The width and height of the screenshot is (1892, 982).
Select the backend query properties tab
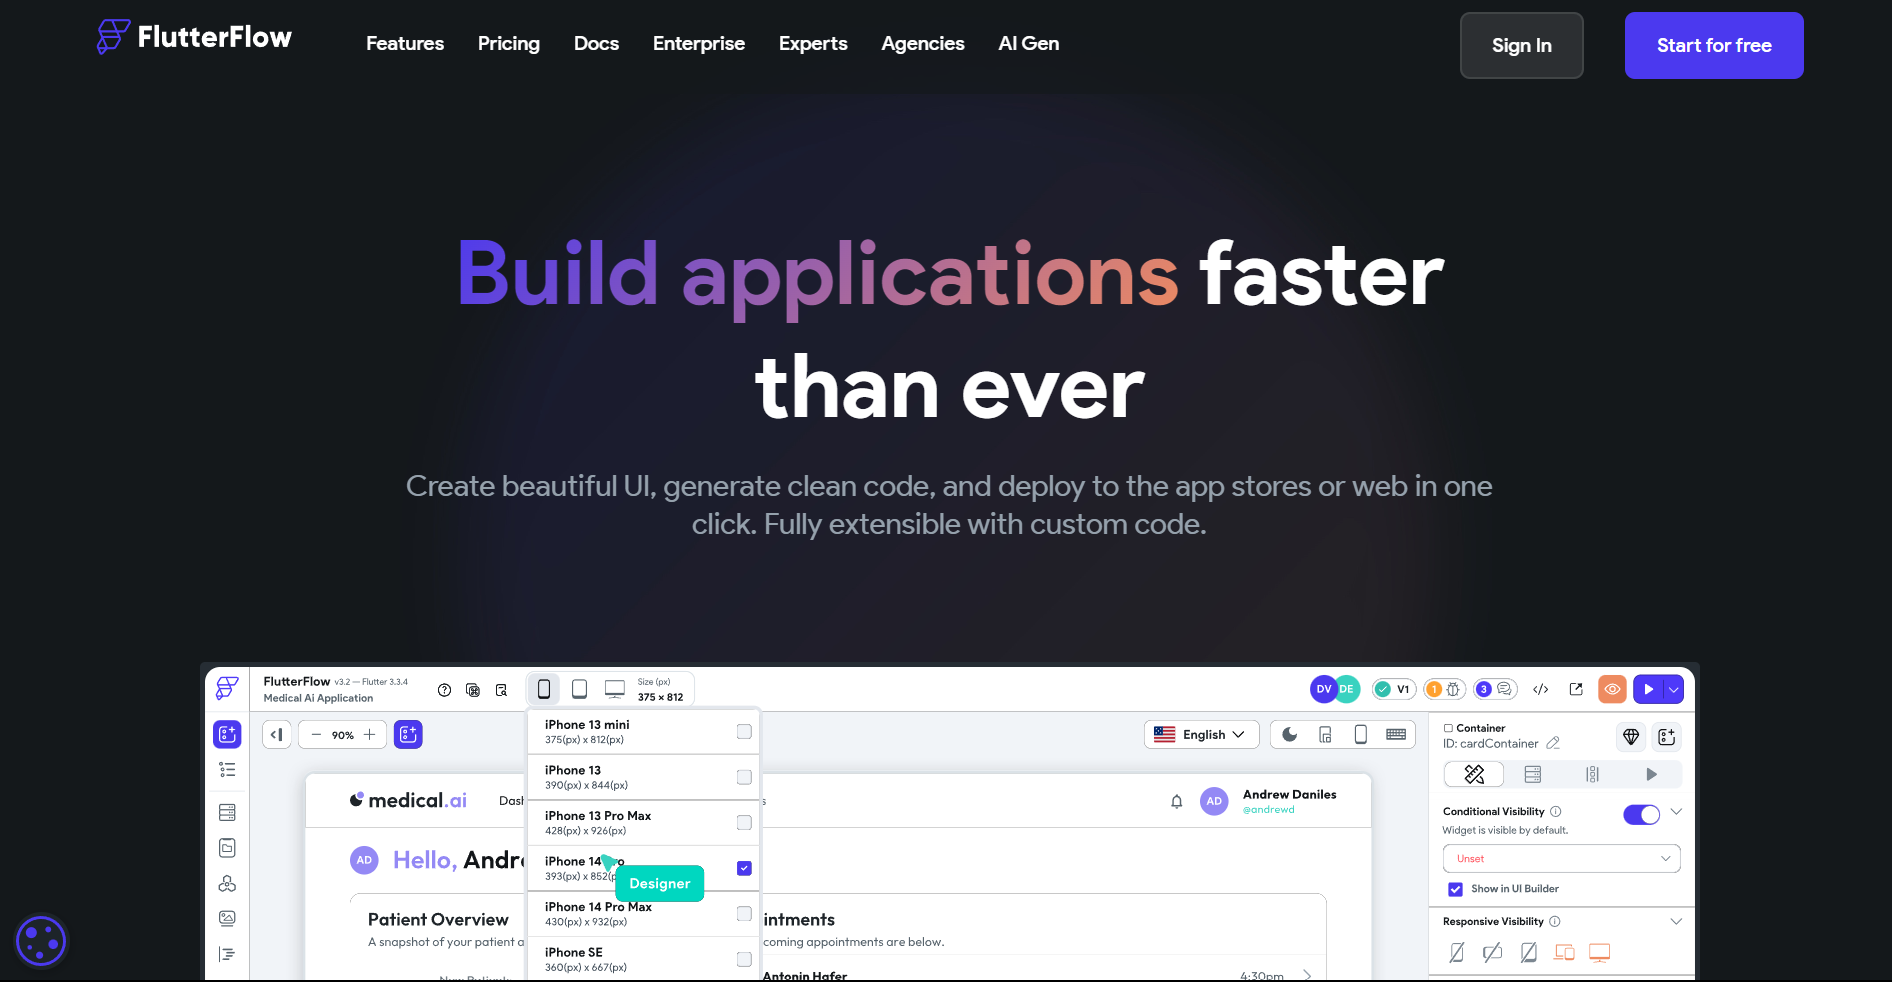[x=1533, y=775]
